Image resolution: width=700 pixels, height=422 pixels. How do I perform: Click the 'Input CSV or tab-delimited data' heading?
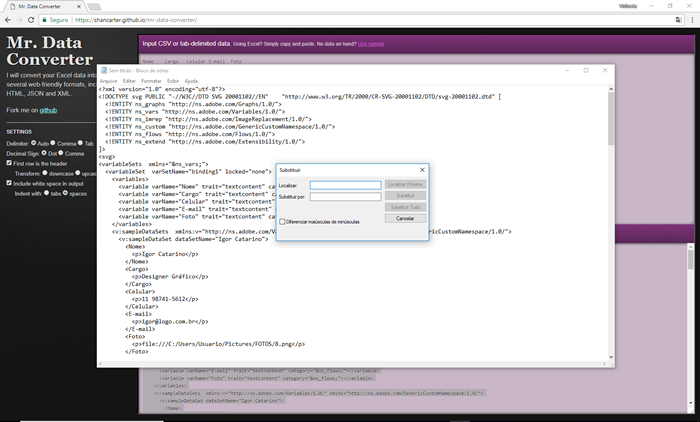(186, 44)
